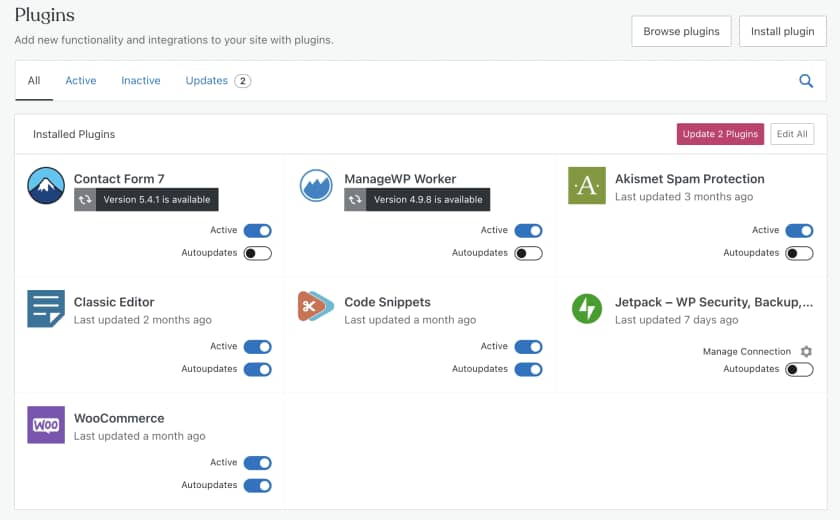Select the All plugins tab
The image size is (840, 520).
coord(34,80)
